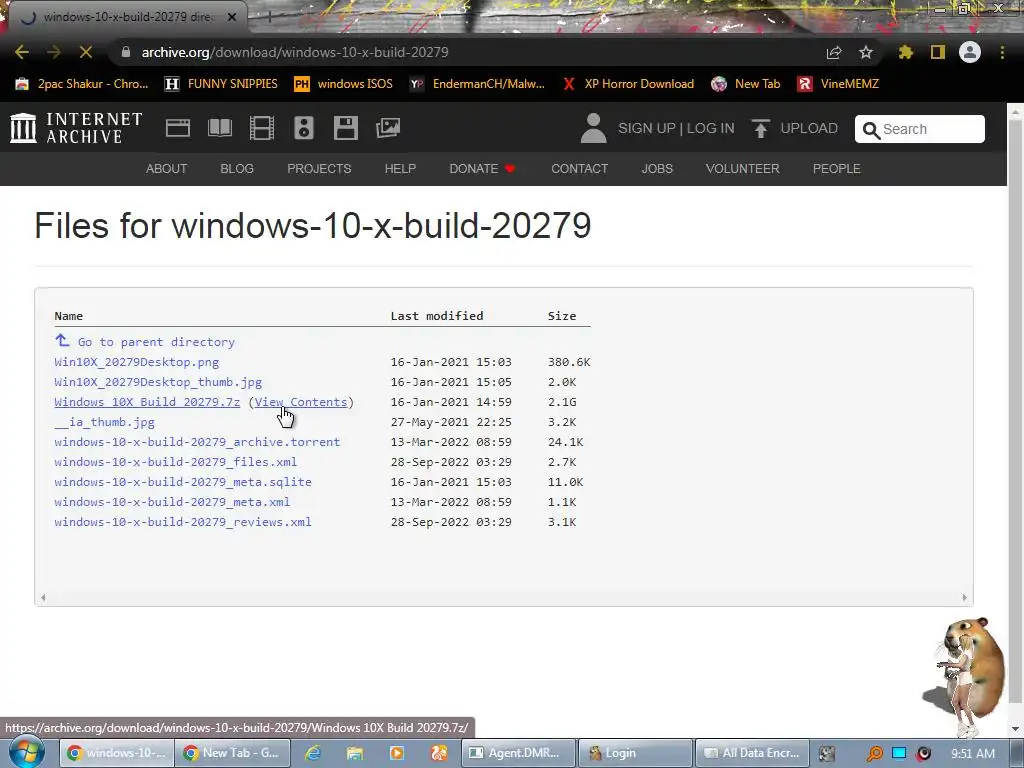
Task: Click the page vertical scrollbar down arrow
Action: (1016, 729)
